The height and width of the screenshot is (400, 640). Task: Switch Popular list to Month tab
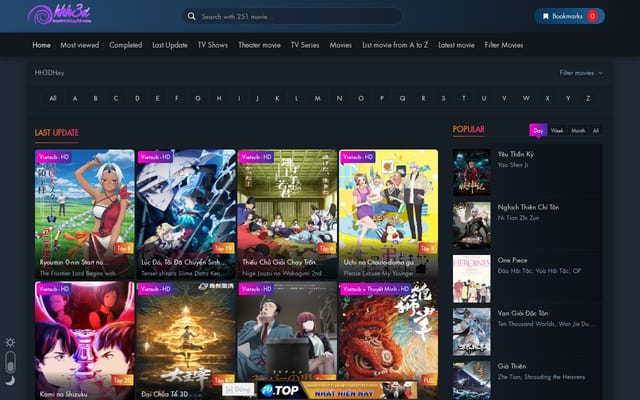click(578, 131)
